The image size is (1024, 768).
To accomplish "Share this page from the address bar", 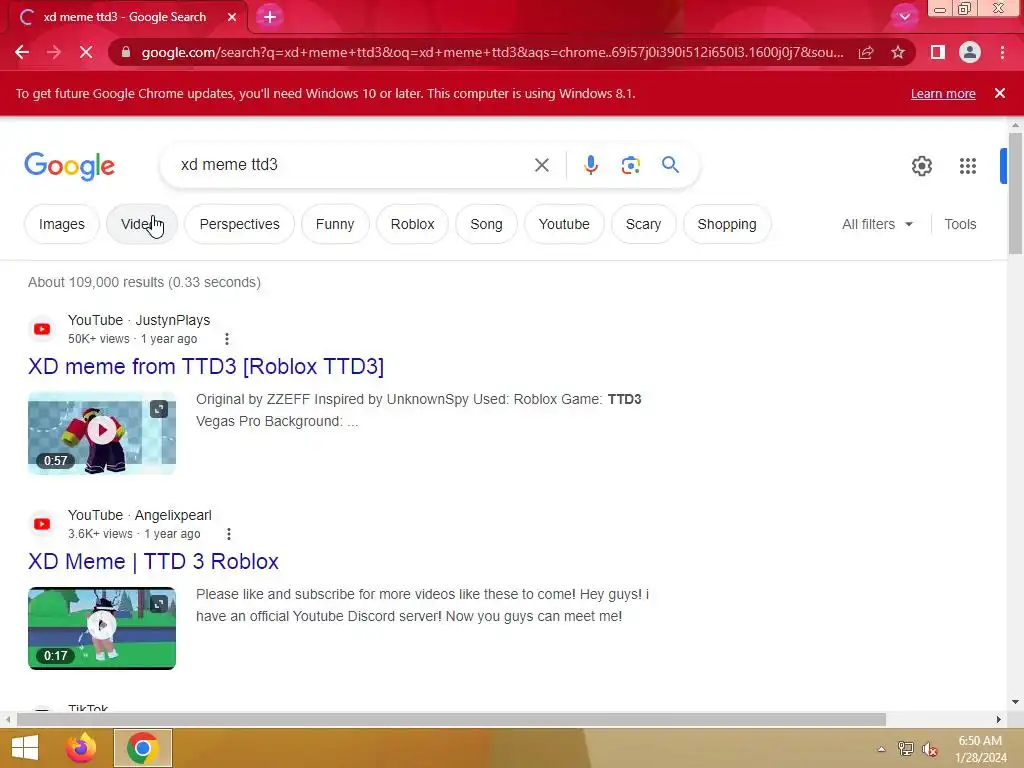I will pos(866,52).
